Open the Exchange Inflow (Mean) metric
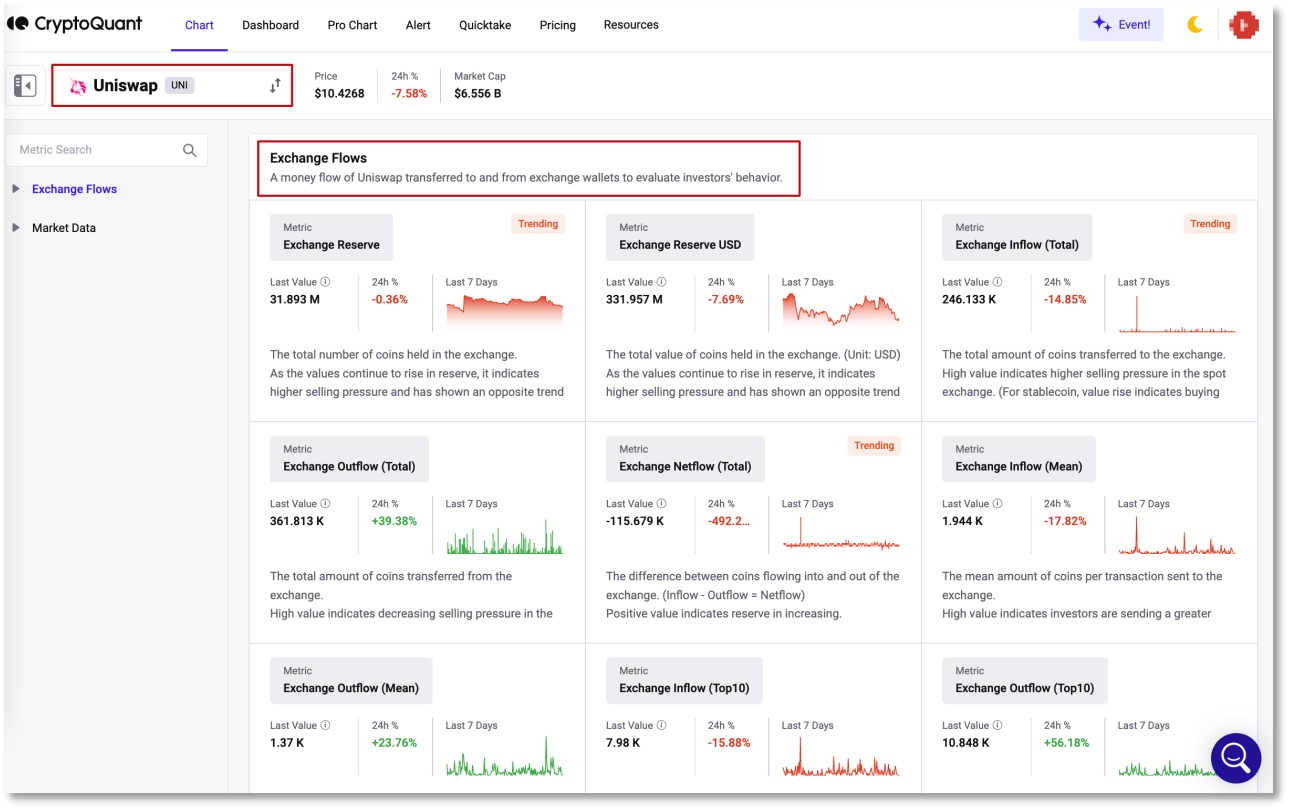 [1019, 459]
